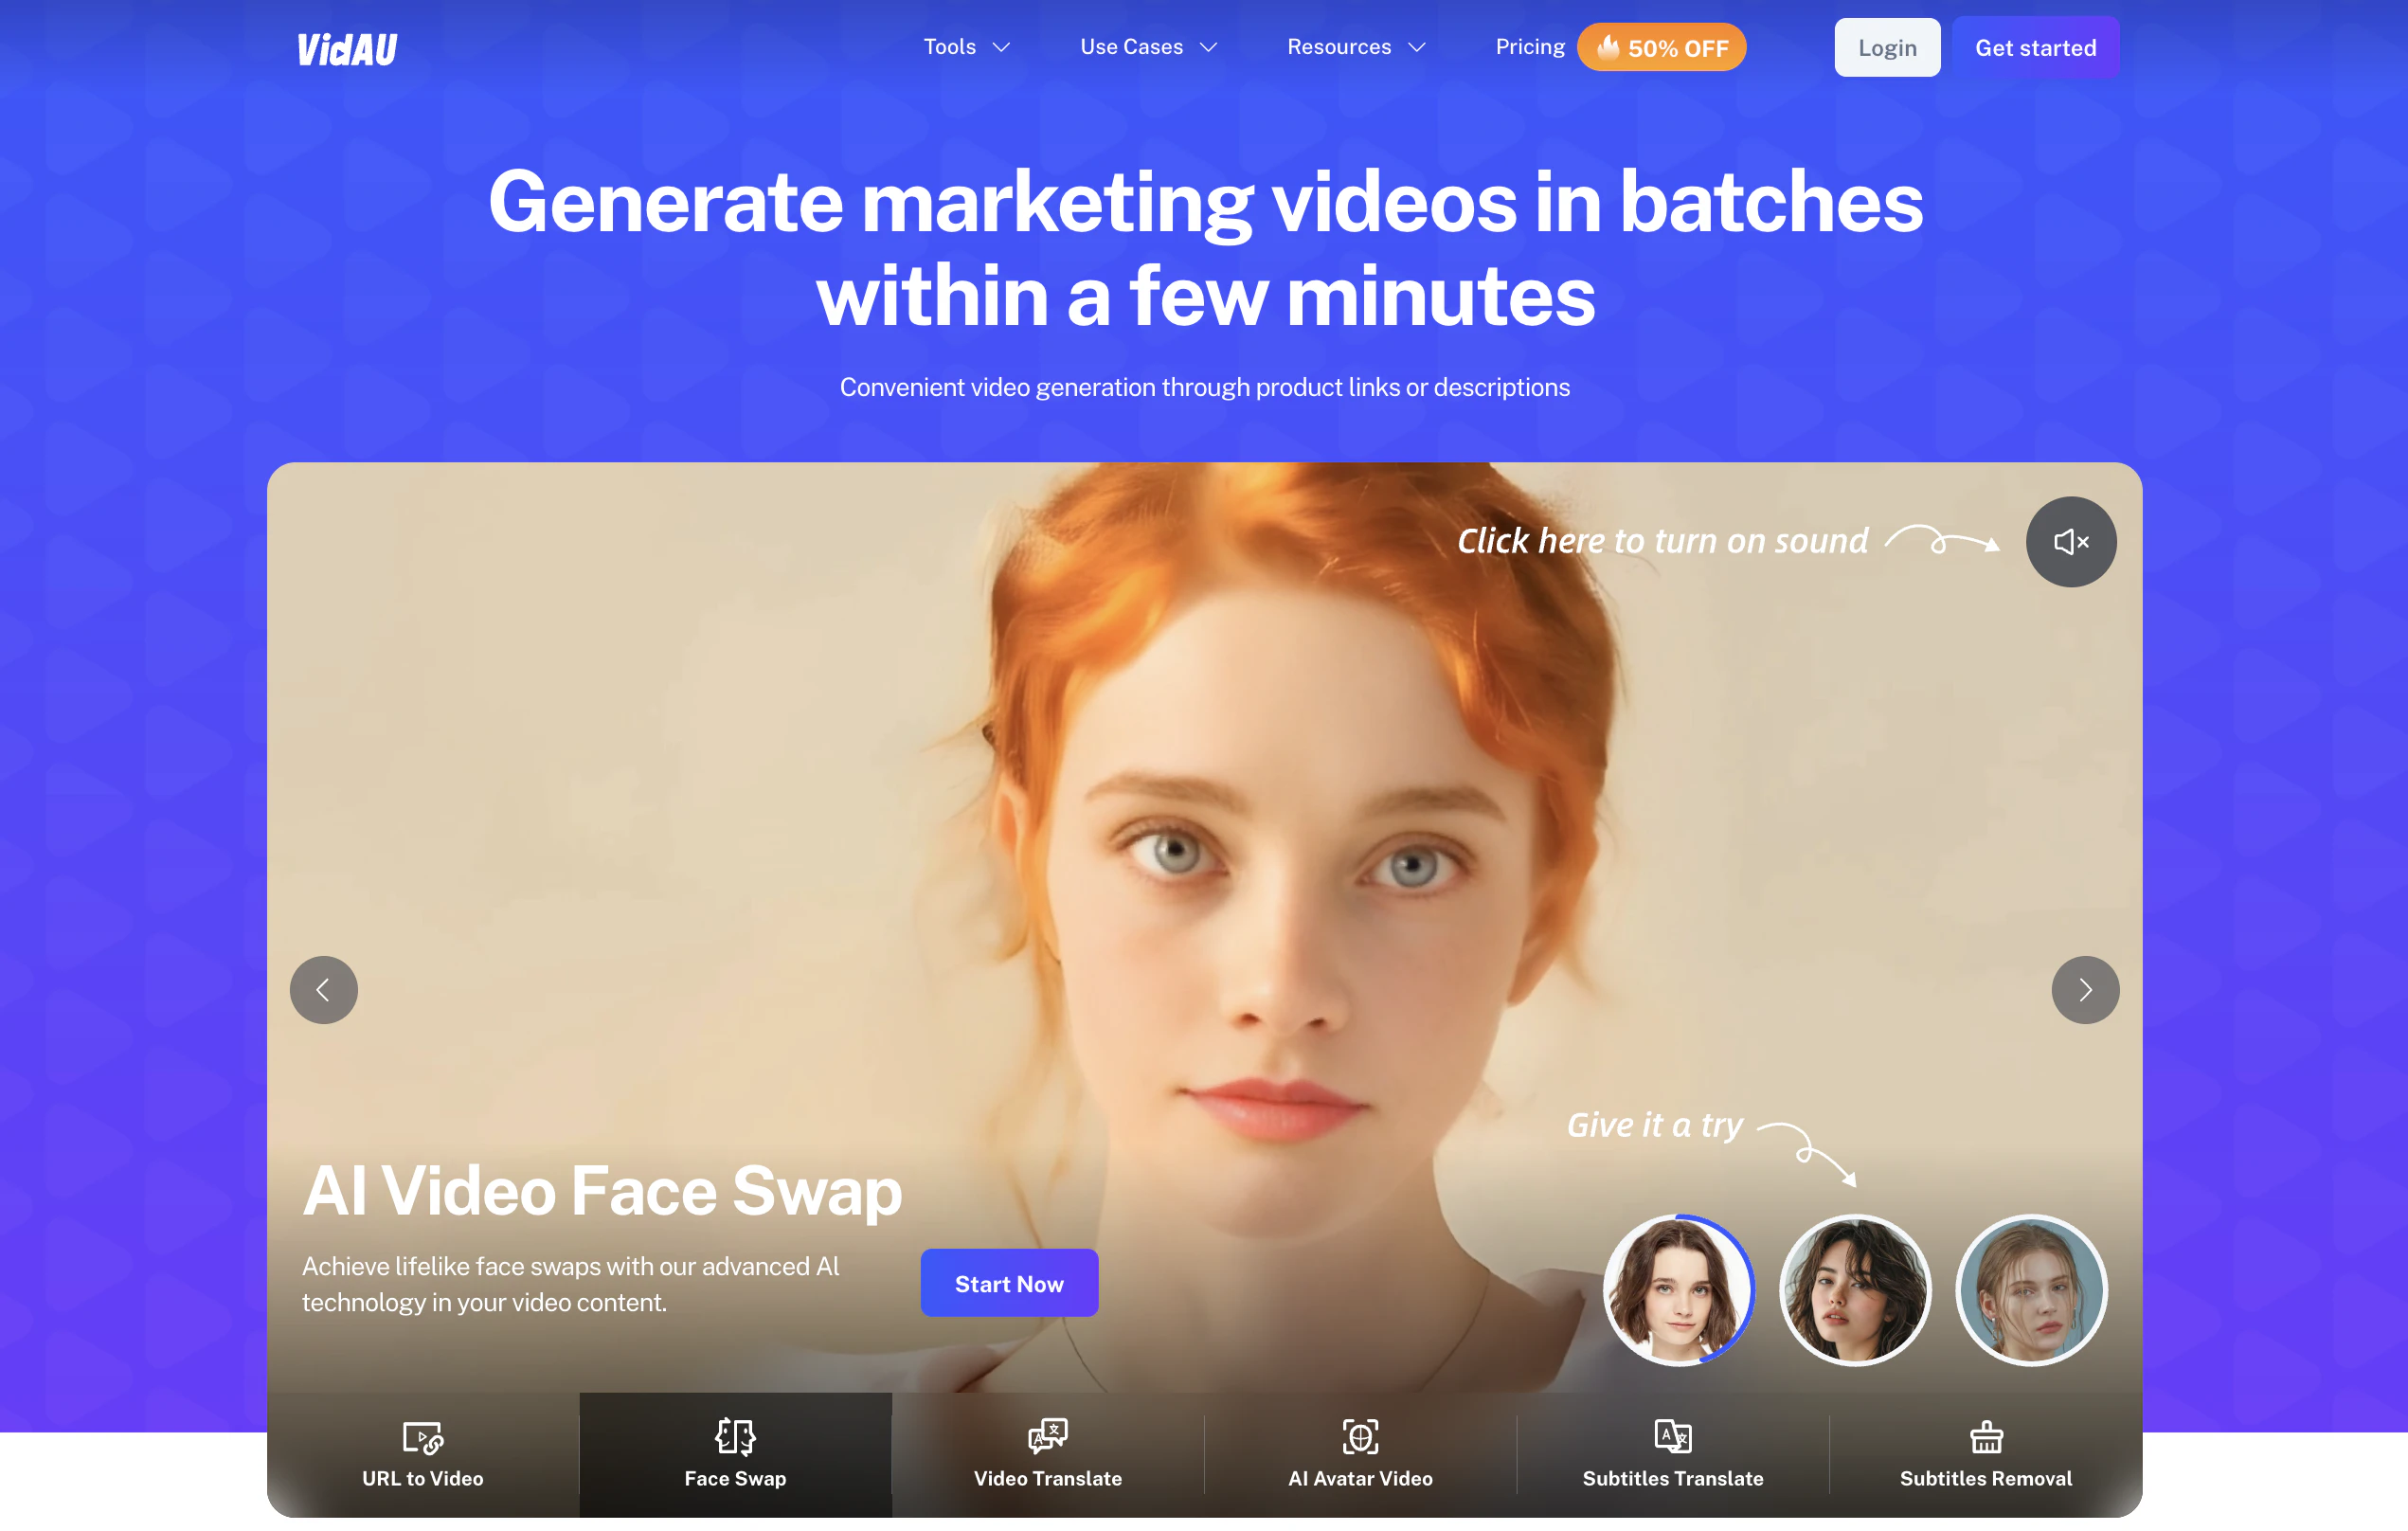Select the first brunette face swap sample
Viewport: 2408px width, 1531px height.
click(x=1679, y=1290)
